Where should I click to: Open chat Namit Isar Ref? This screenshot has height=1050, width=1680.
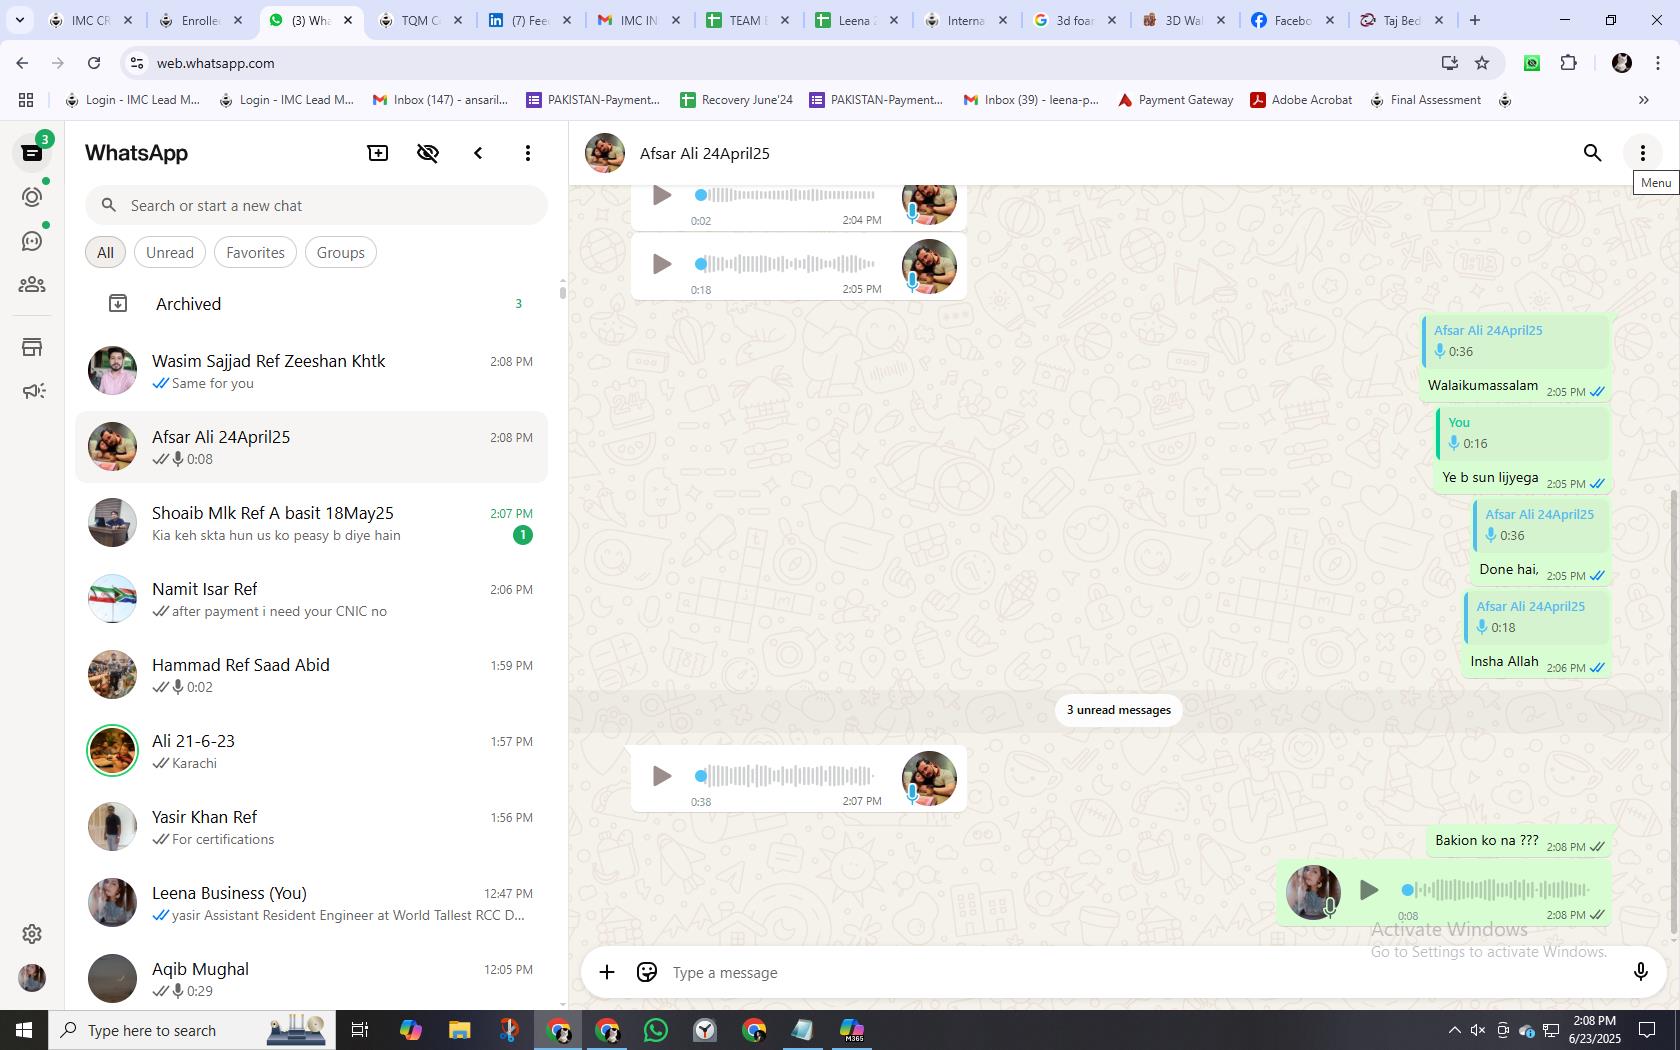point(312,599)
